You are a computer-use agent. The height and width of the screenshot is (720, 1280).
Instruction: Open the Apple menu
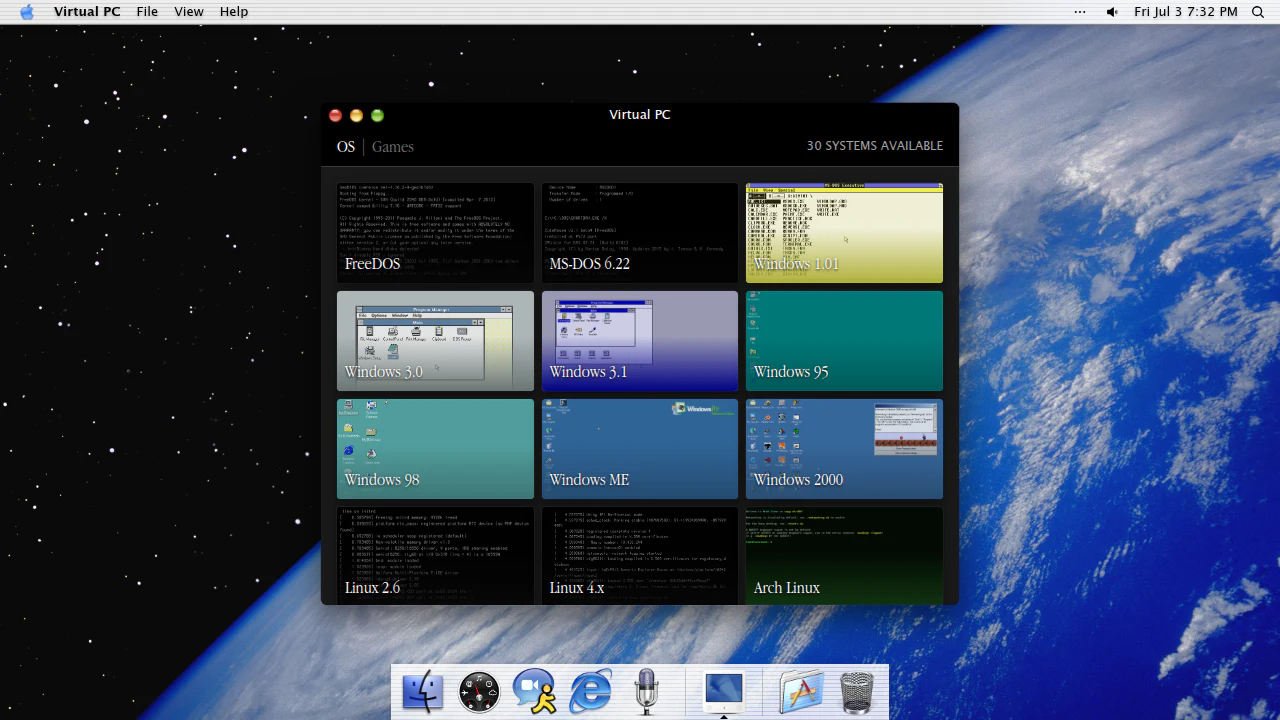click(x=27, y=12)
